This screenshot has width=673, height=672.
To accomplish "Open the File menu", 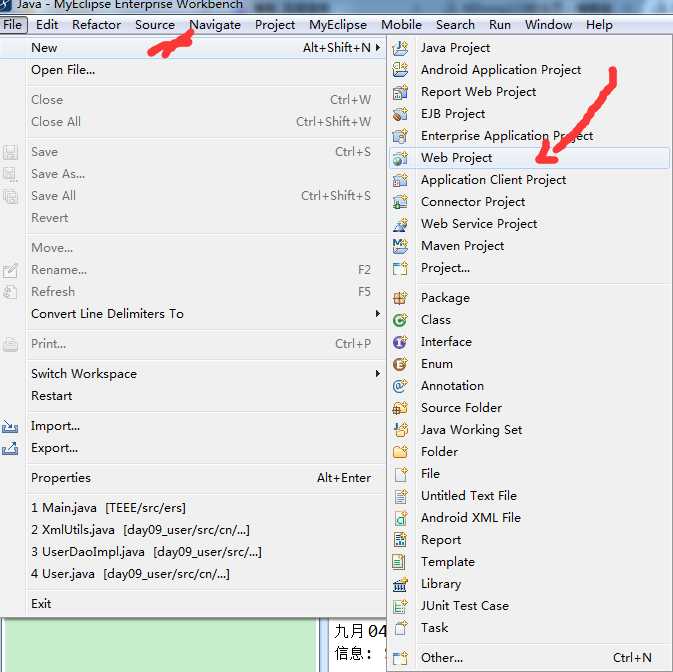I will pyautogui.click(x=13, y=25).
